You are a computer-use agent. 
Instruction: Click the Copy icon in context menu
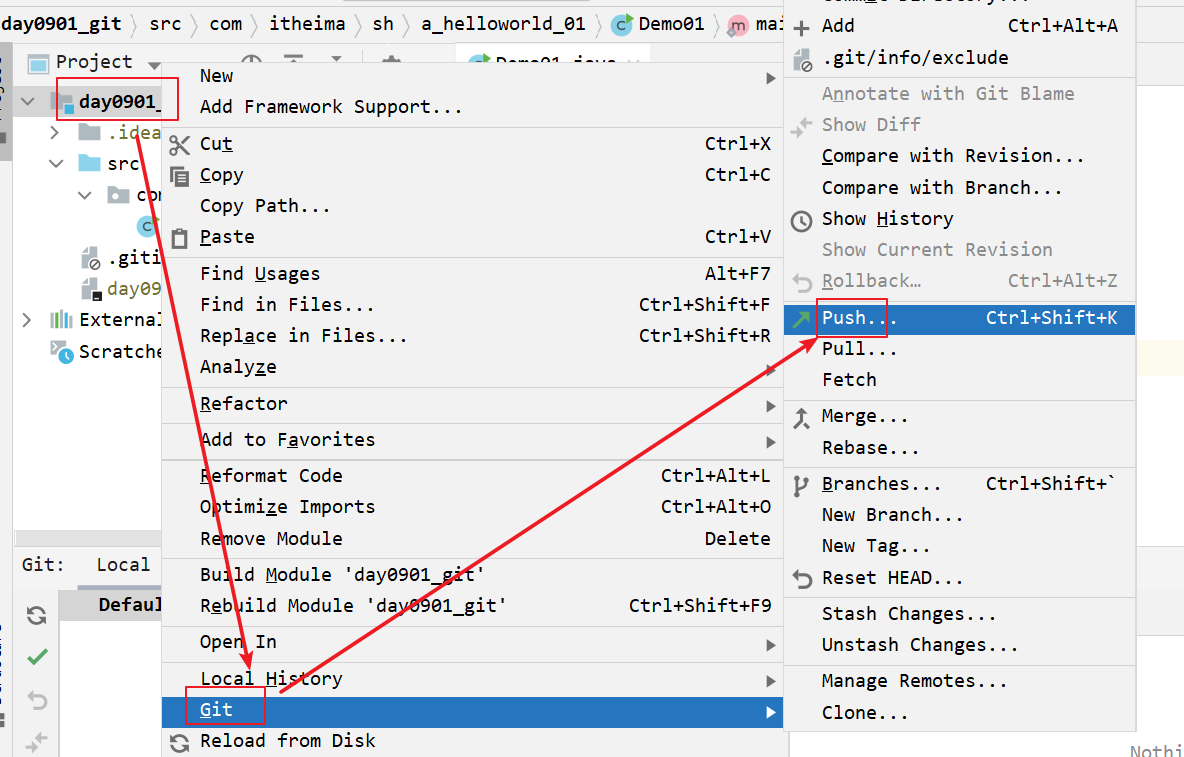point(180,176)
